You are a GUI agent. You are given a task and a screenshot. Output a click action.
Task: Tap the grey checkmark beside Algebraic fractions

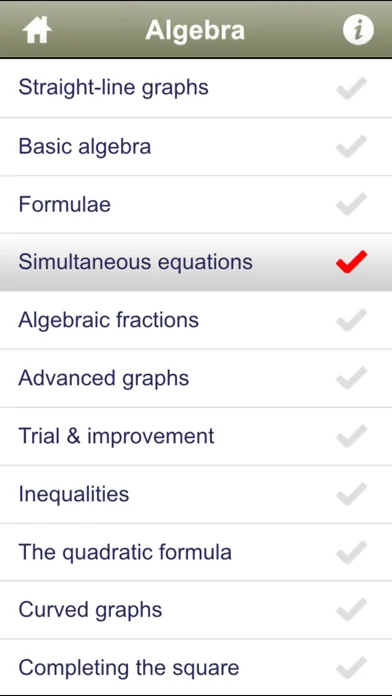352,320
